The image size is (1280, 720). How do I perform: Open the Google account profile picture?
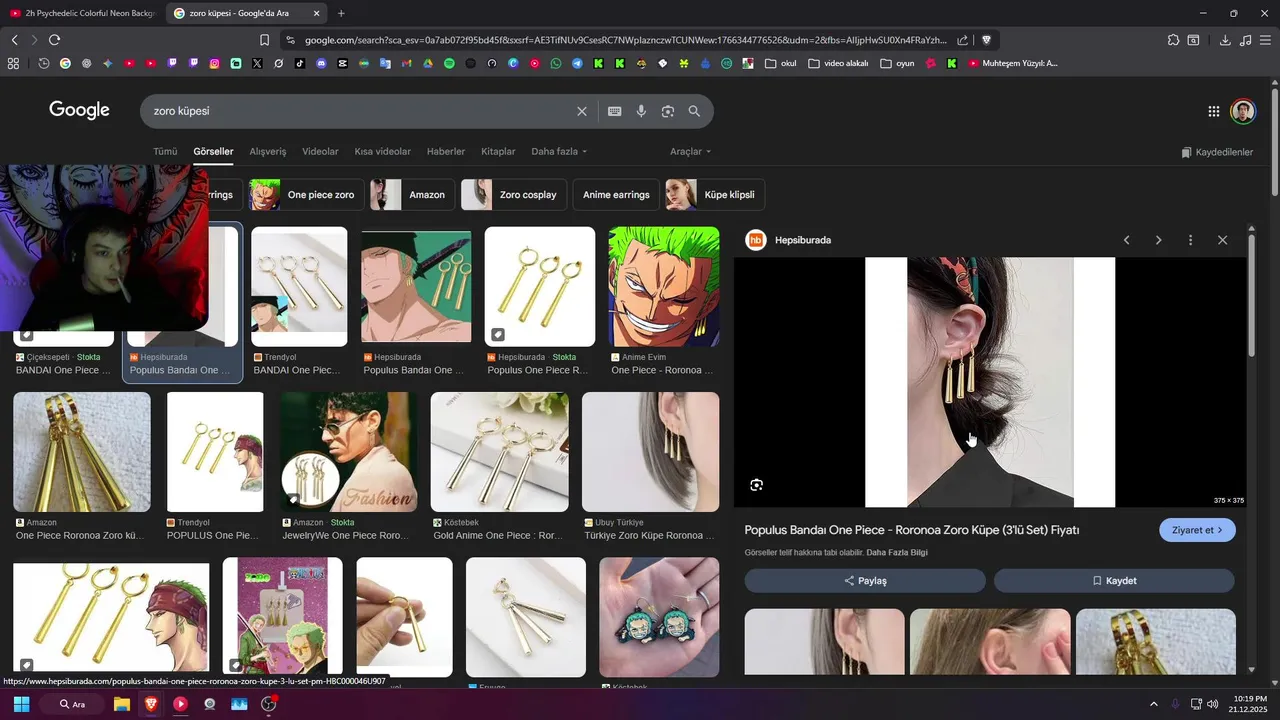point(1243,111)
